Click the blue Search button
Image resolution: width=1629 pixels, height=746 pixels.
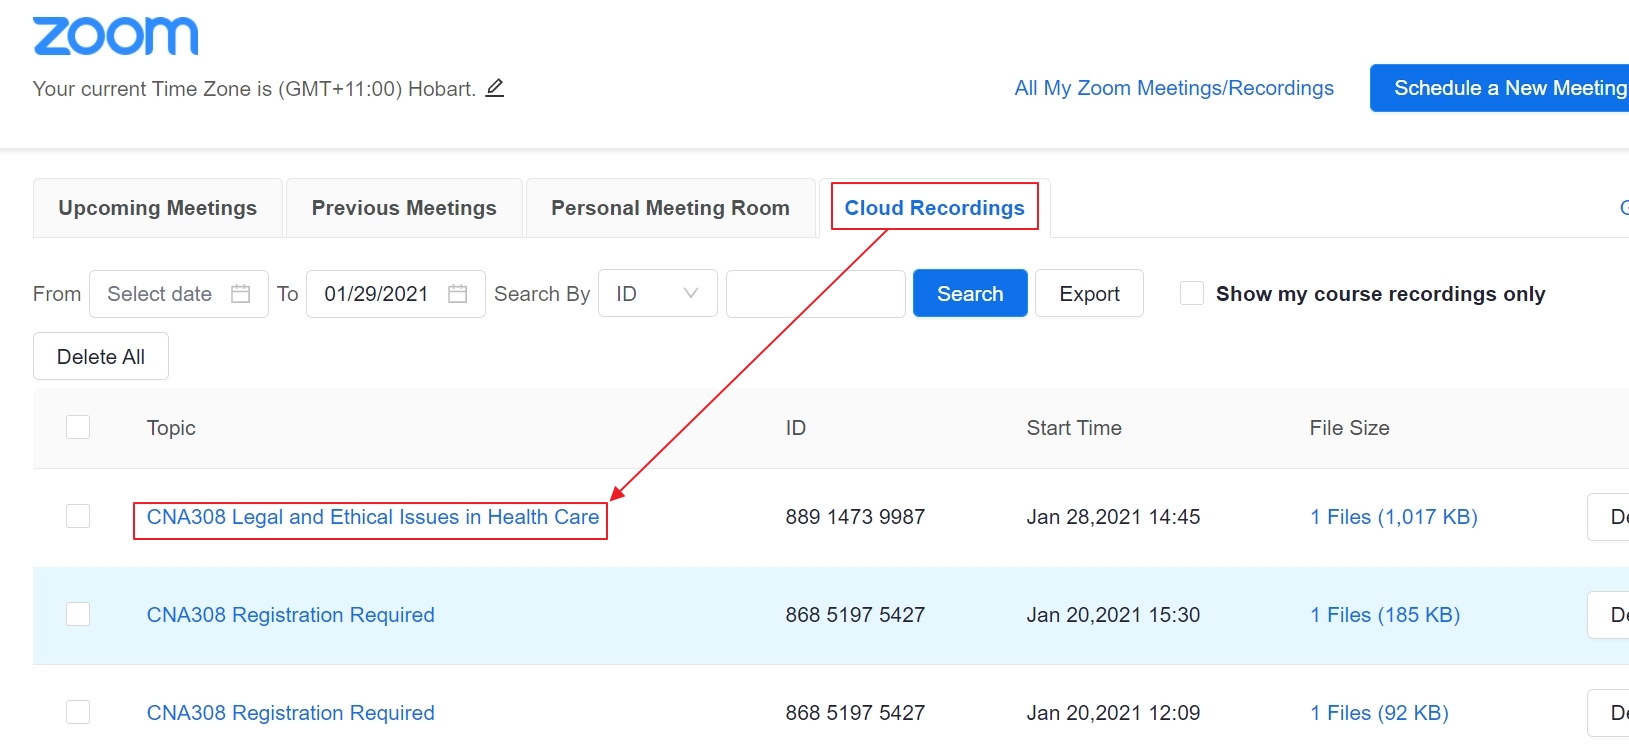pyautogui.click(x=970, y=293)
